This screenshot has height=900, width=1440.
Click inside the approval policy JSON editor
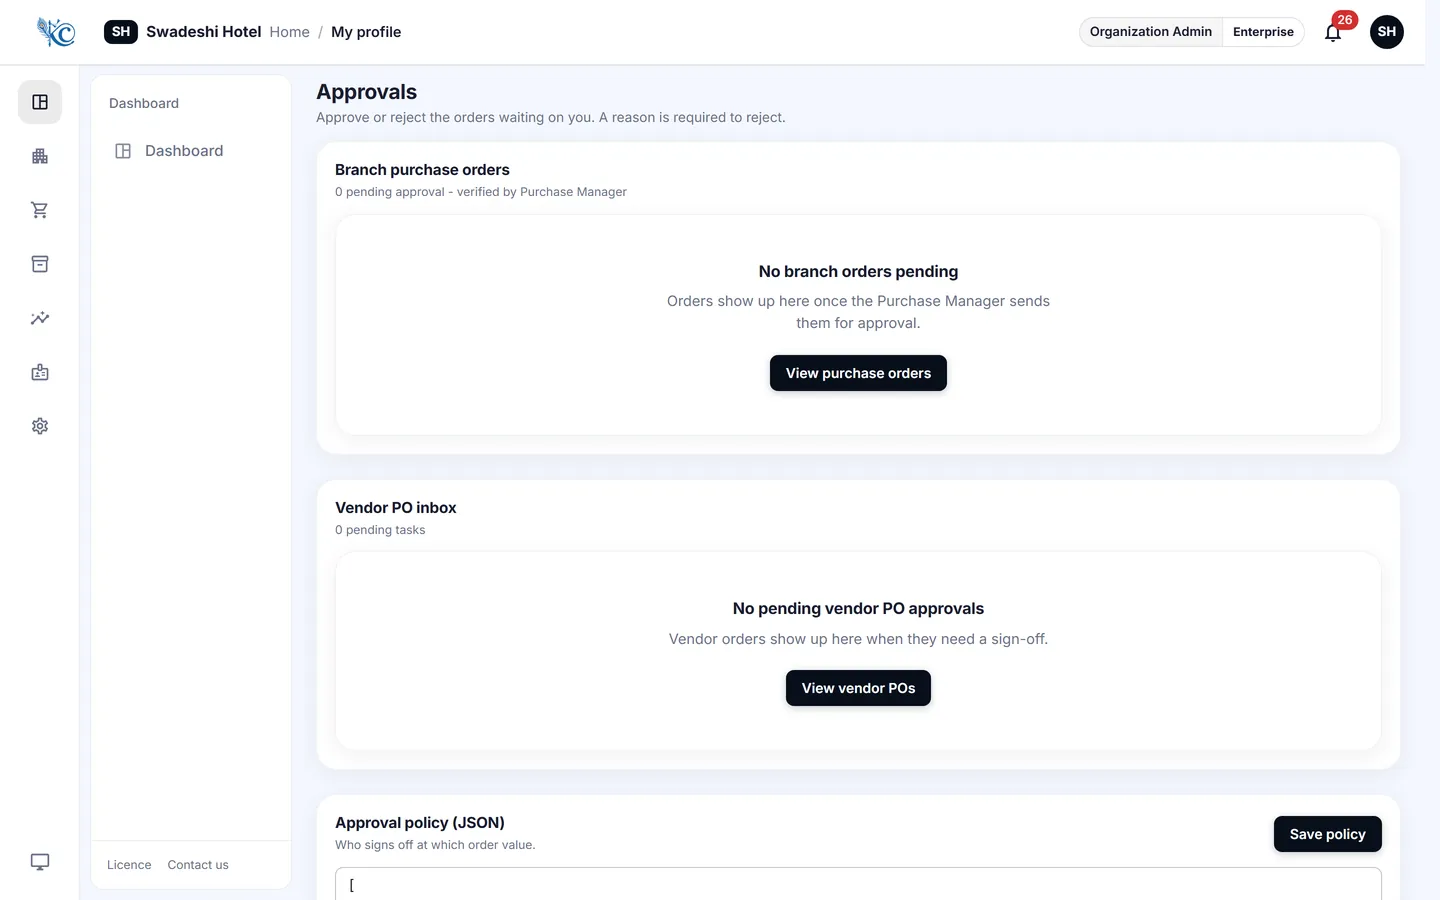point(858,884)
